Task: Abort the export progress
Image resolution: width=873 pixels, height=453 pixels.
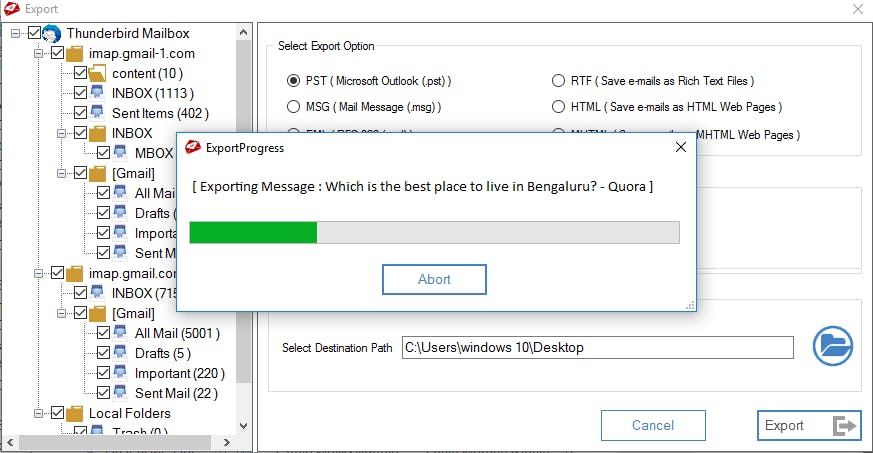Action: pos(434,279)
